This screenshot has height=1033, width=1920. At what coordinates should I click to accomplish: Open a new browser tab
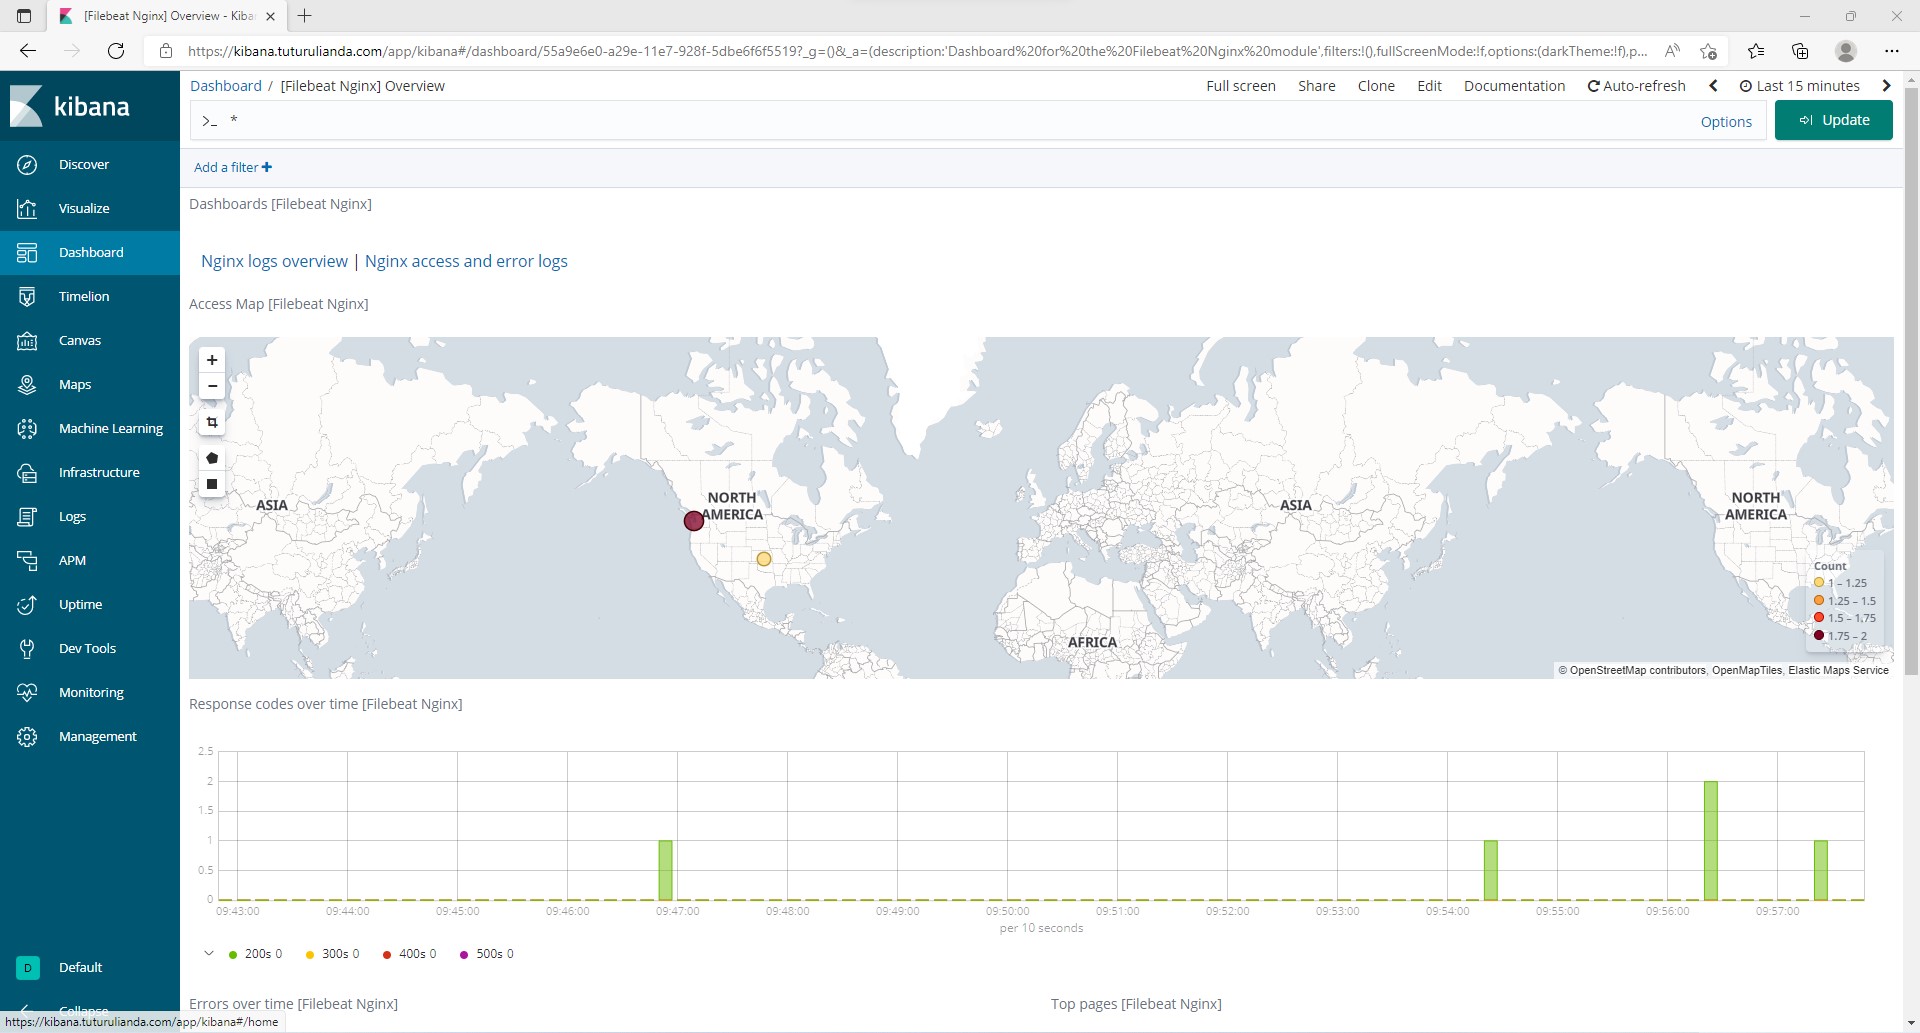coord(305,16)
